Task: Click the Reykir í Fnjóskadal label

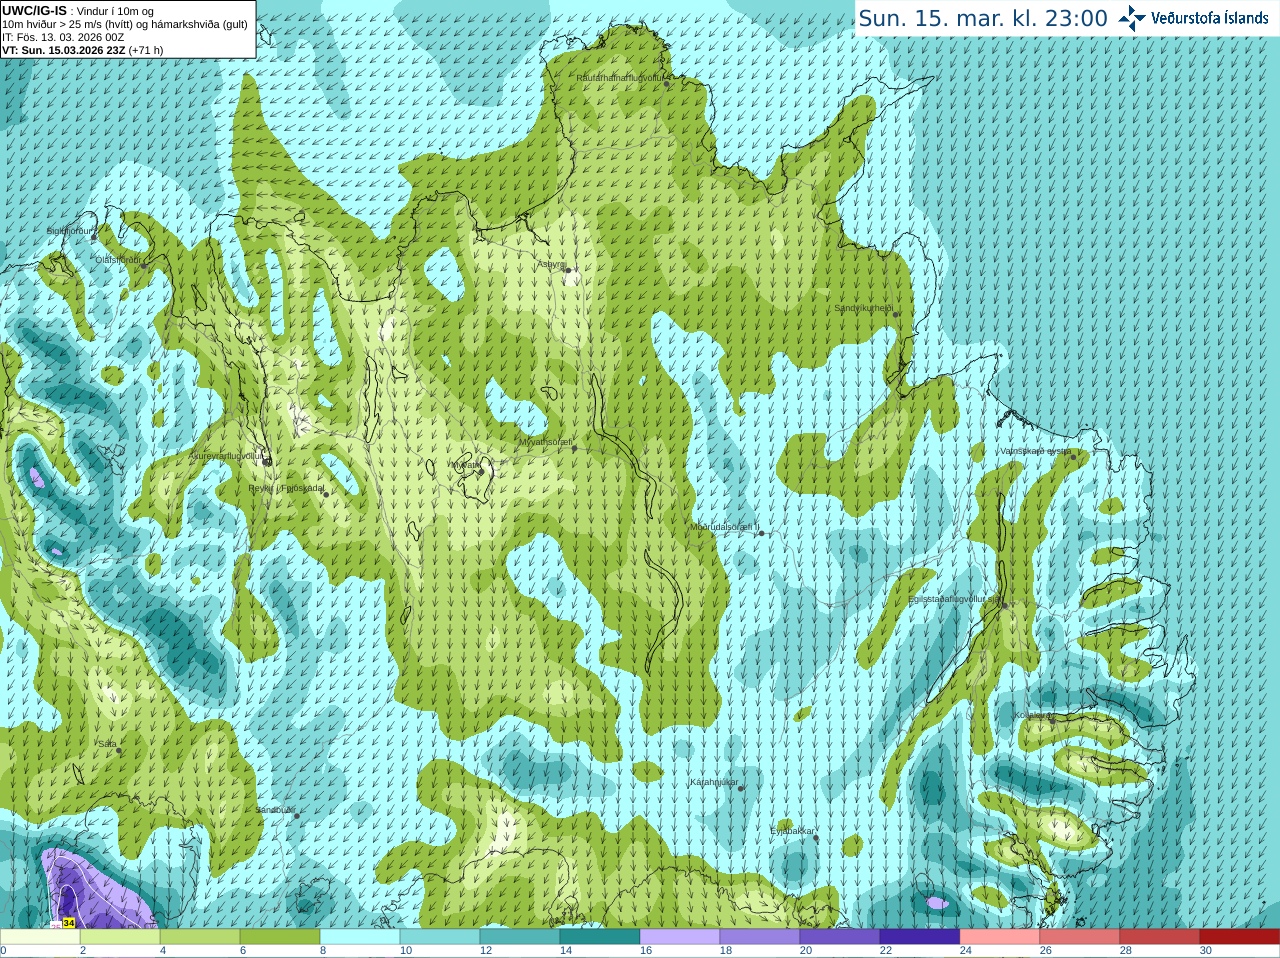Action: [287, 488]
